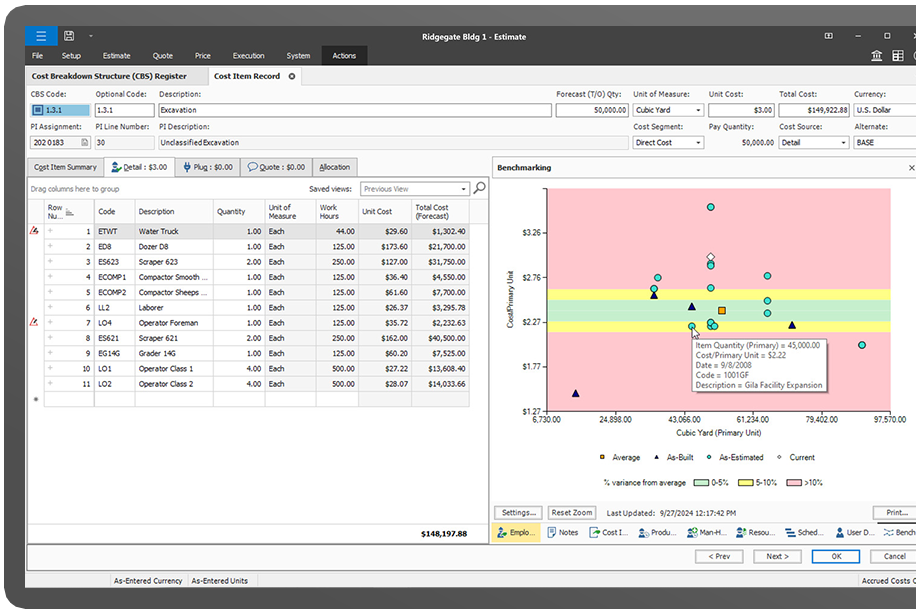Click the magnifier search icon beside Saved views
Screen dimensions: 916x615
480,188
